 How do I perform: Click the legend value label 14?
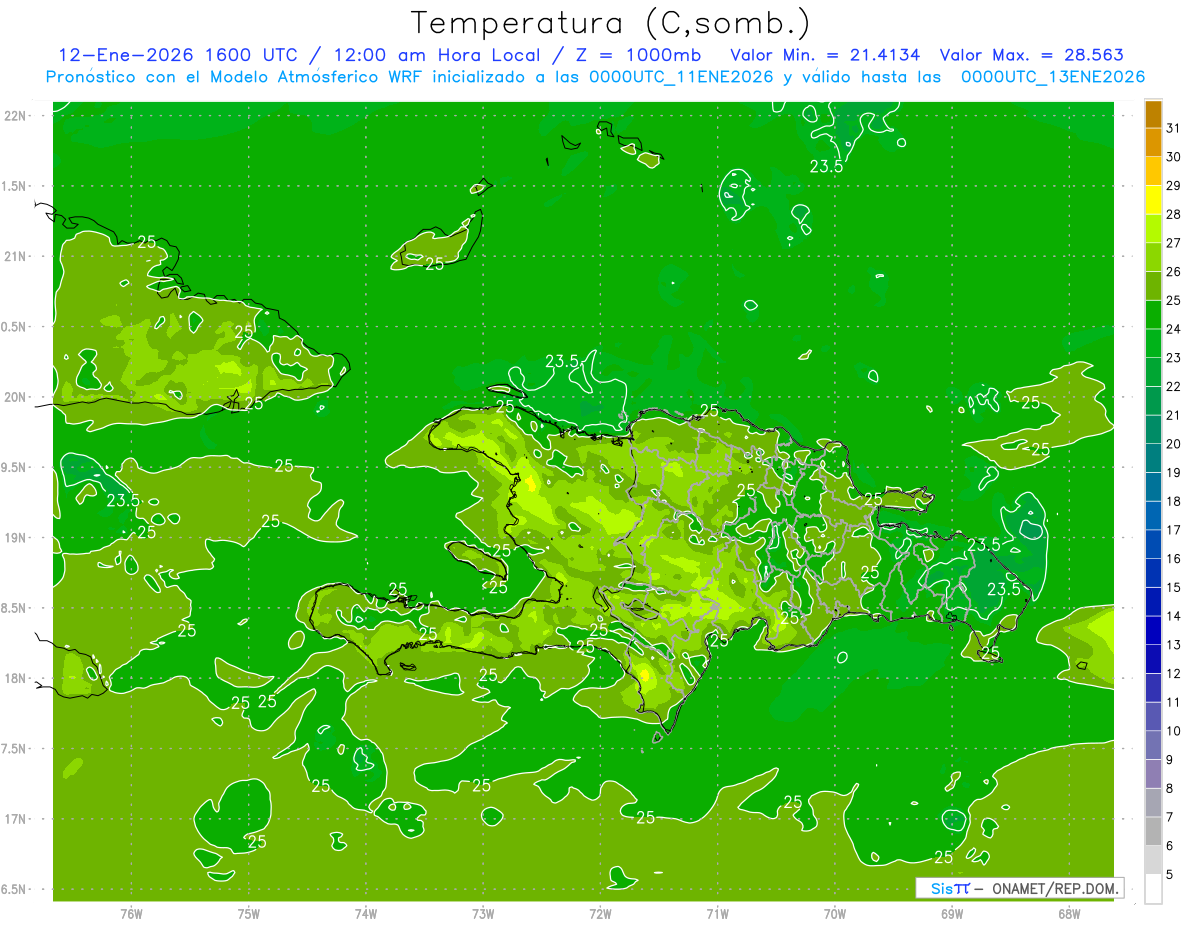point(1174,616)
